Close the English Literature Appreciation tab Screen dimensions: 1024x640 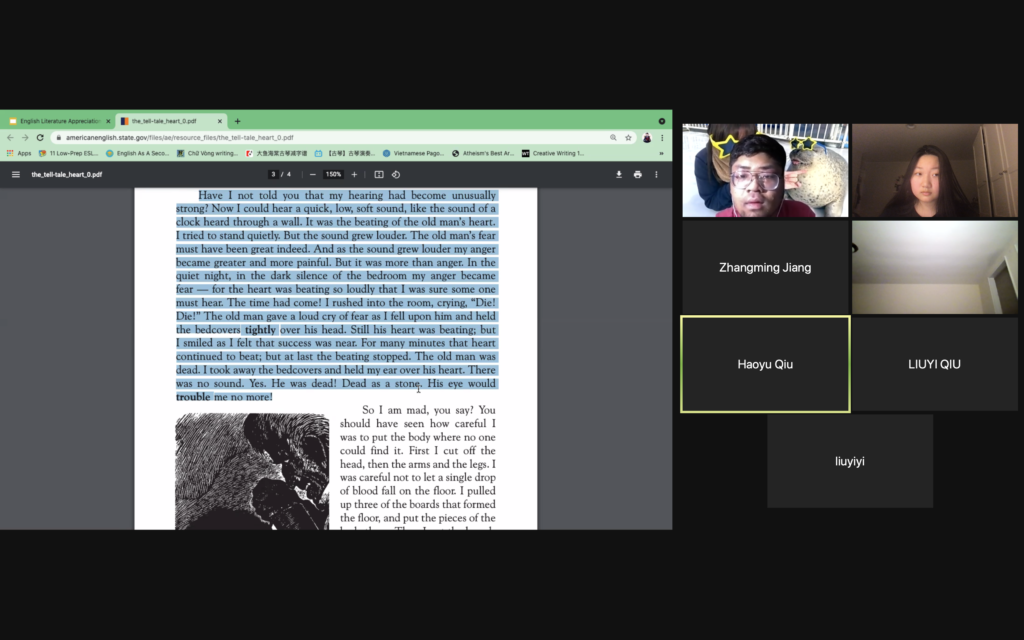pos(108,121)
